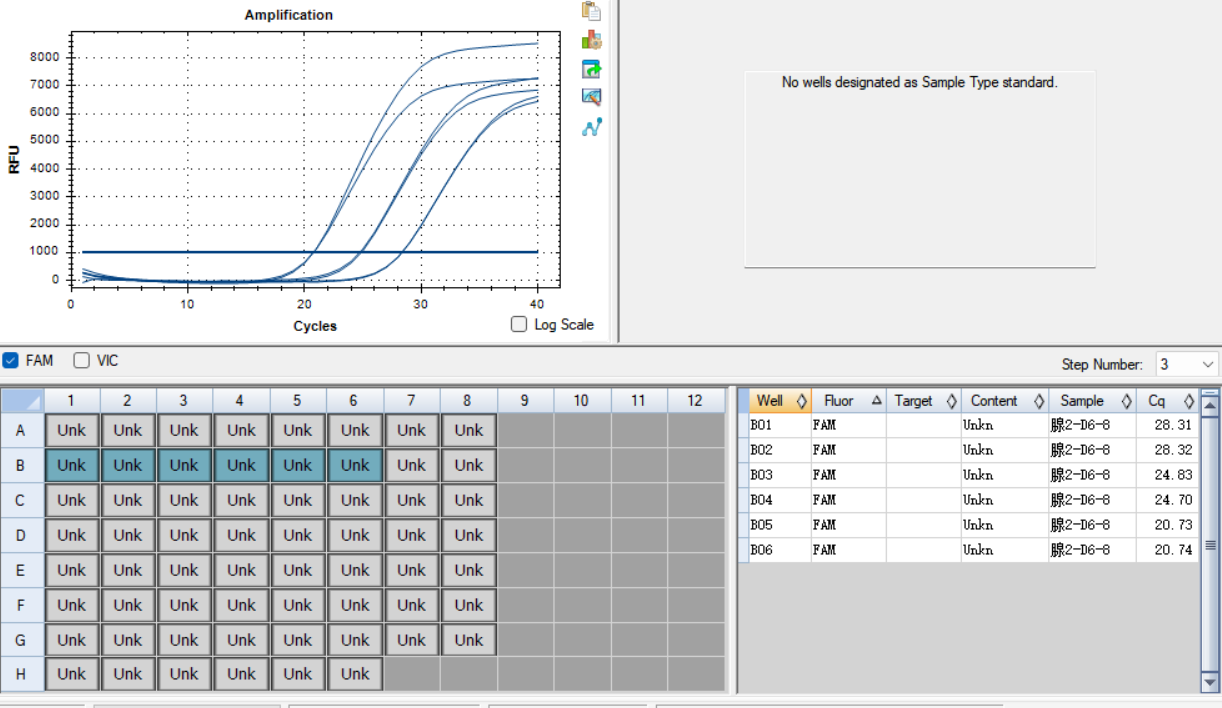Sort by the Well column header
The height and width of the screenshot is (708, 1222).
pos(779,401)
